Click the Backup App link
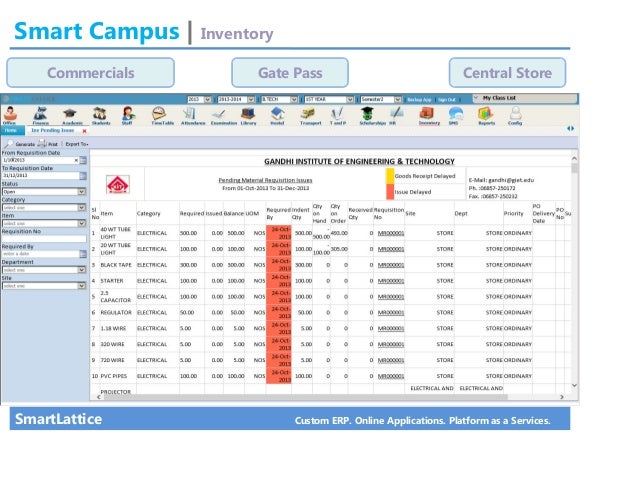The image size is (638, 493). (419, 100)
